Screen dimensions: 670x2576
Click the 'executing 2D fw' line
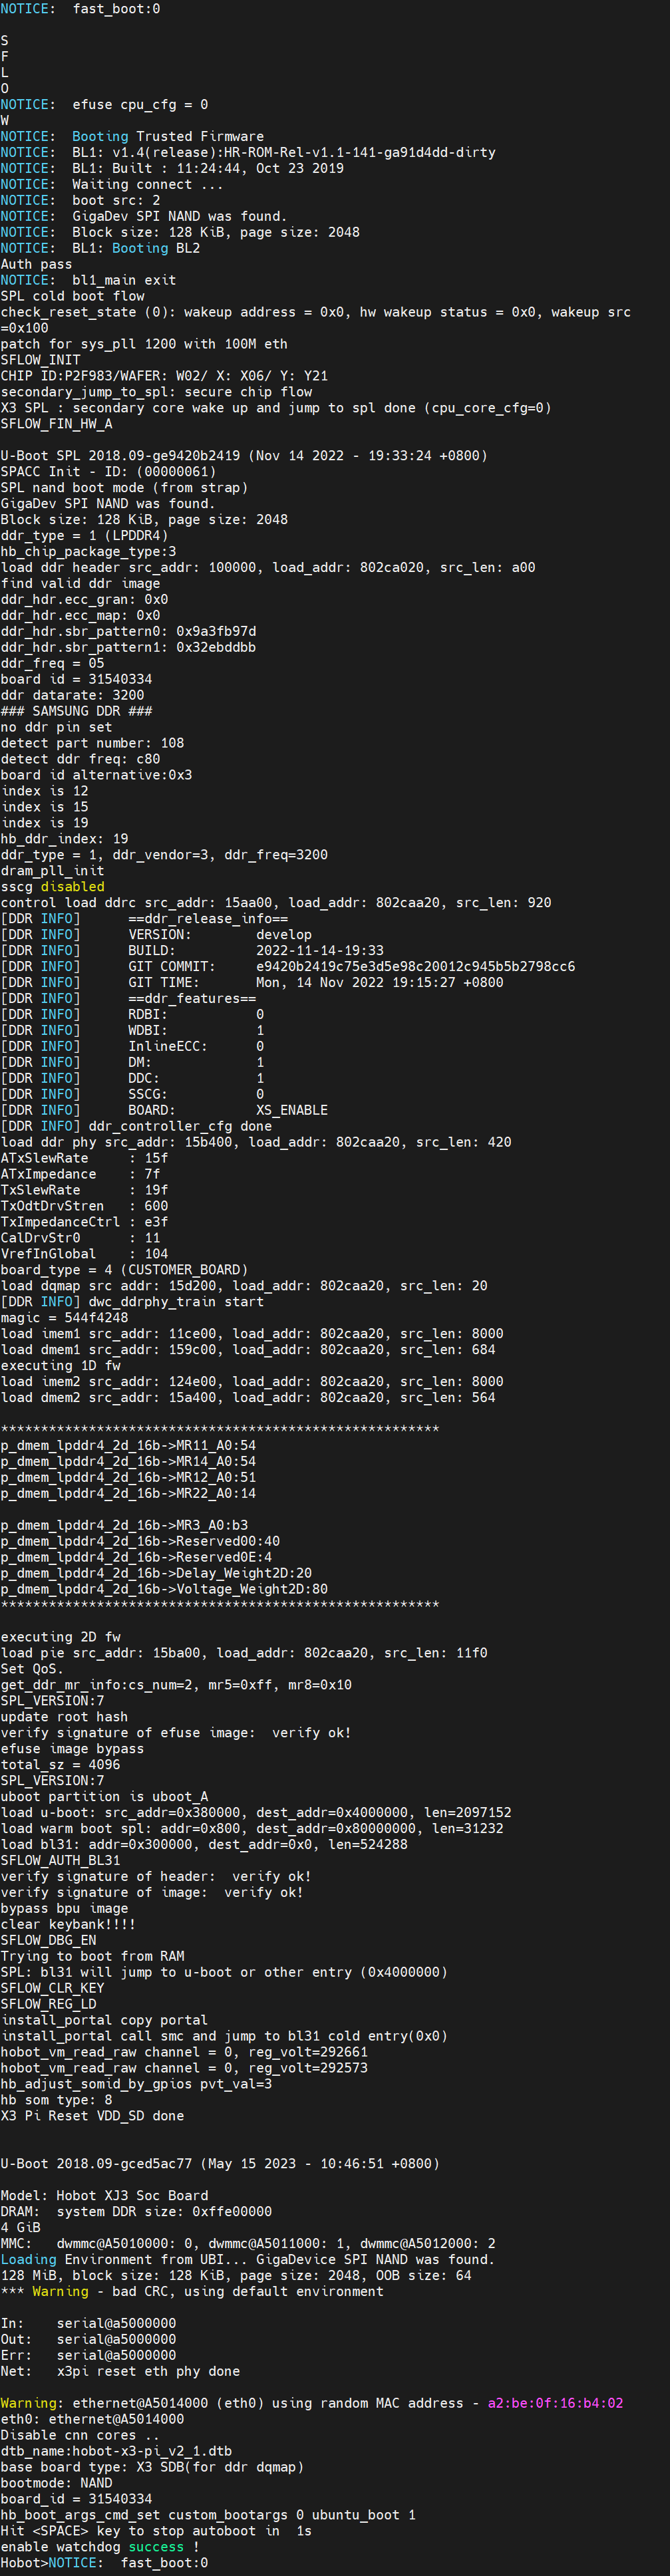coord(60,1636)
